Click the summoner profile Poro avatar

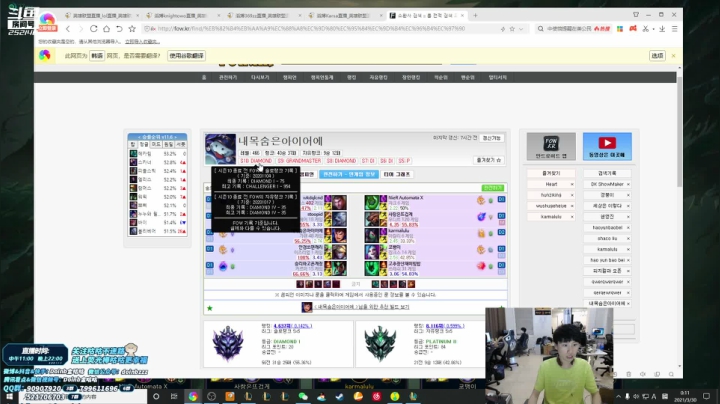220,149
